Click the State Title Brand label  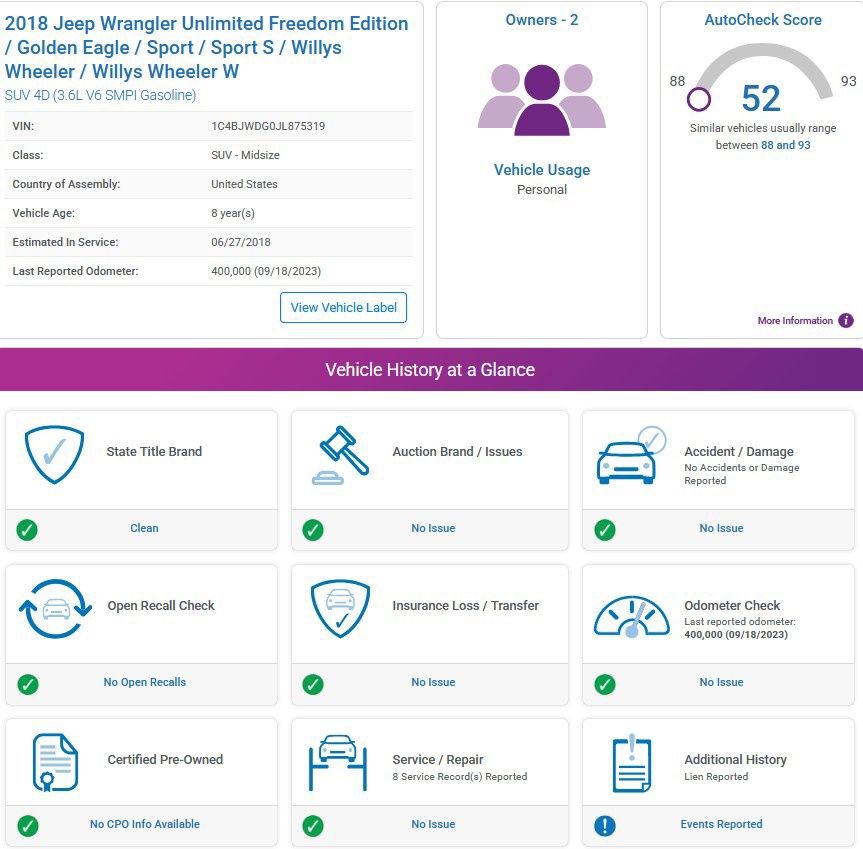coord(154,452)
